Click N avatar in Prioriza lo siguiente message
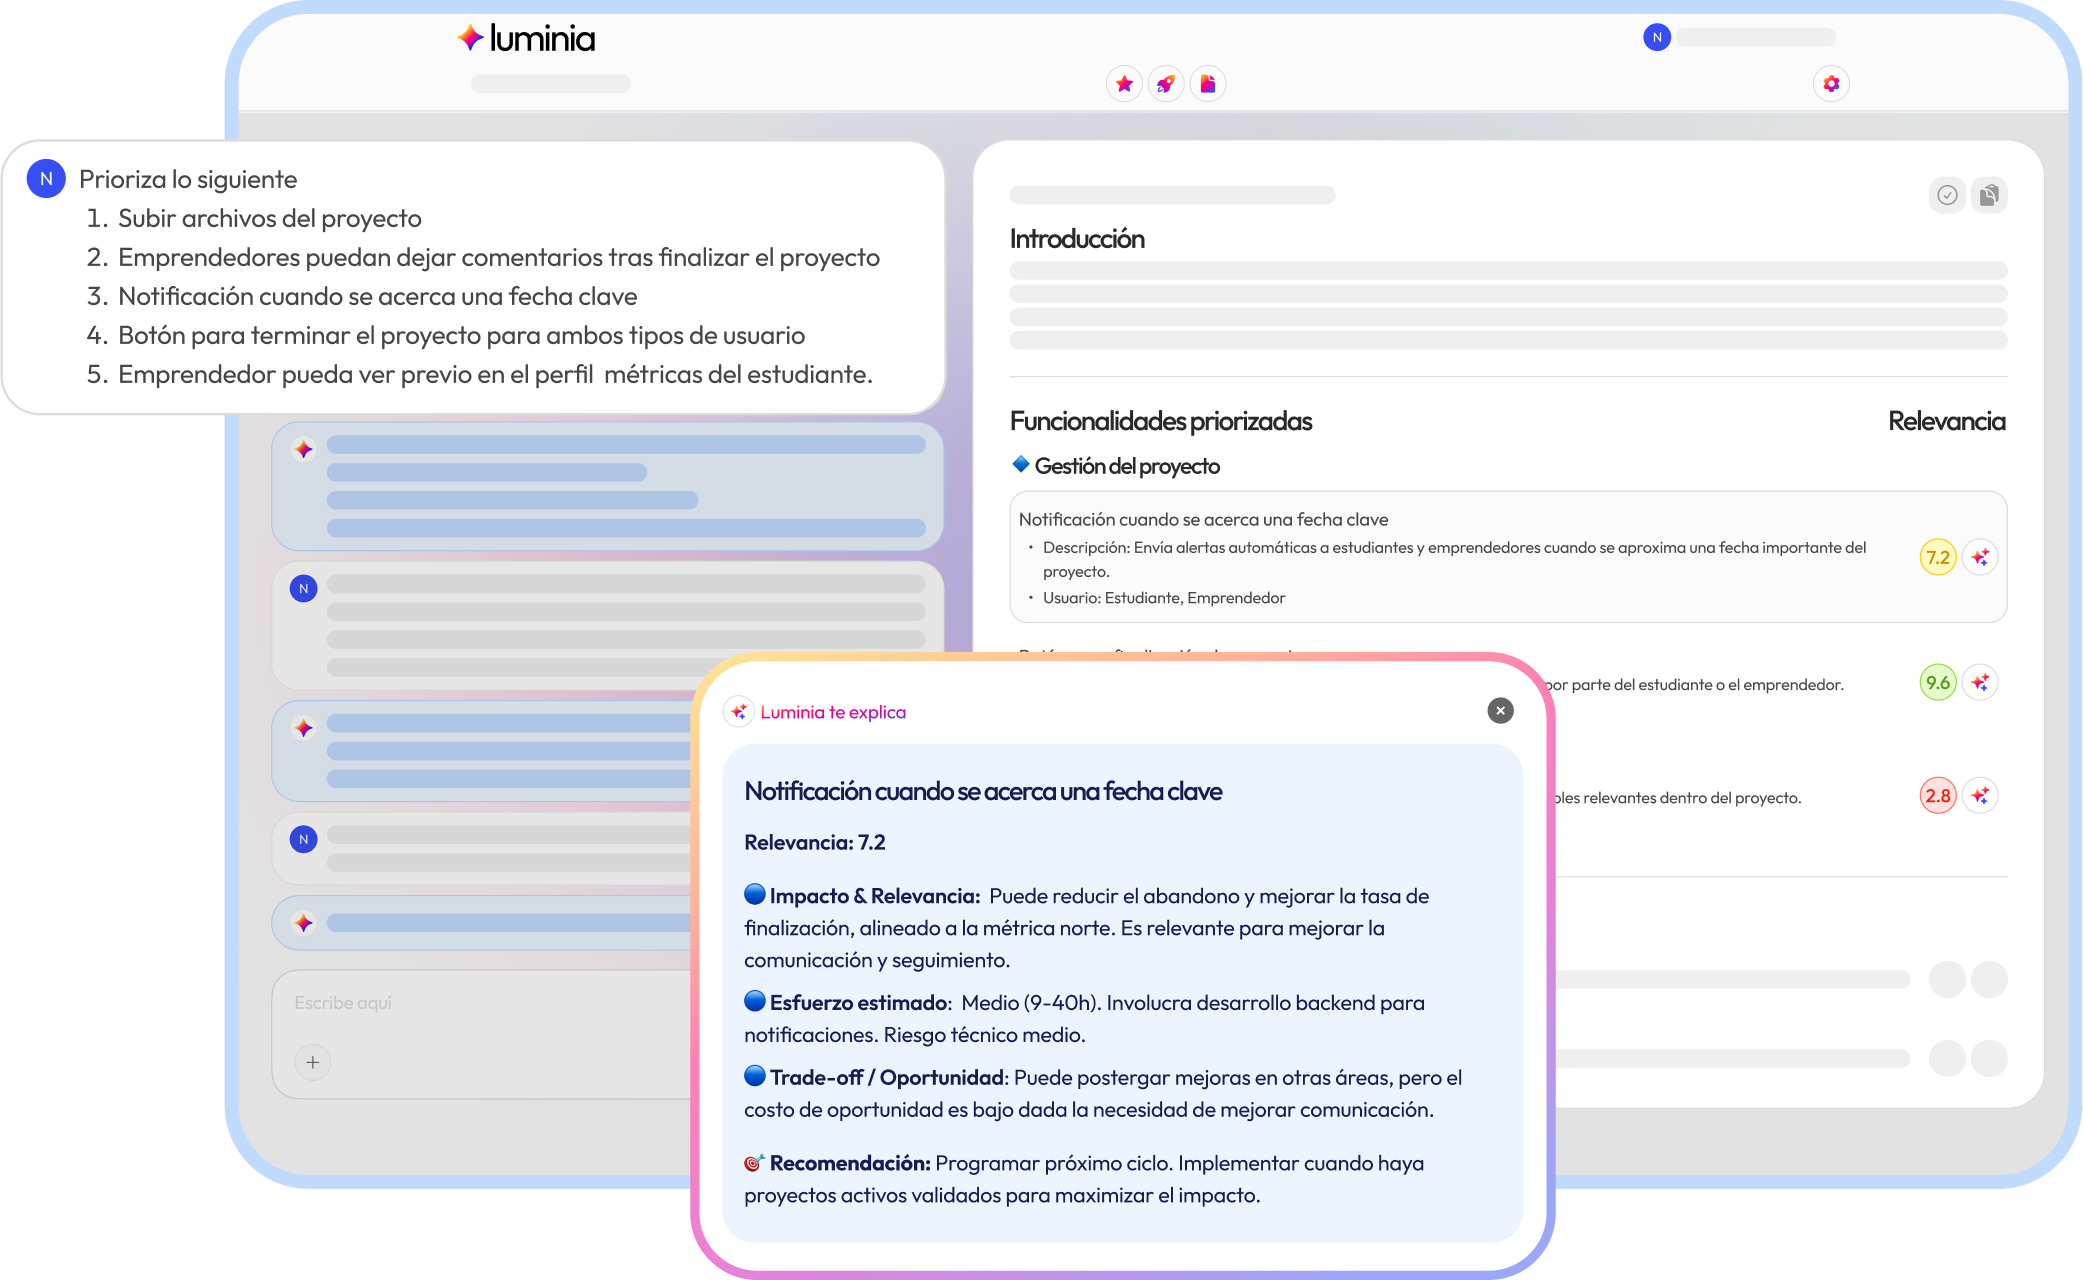Image resolution: width=2083 pixels, height=1280 pixels. pyautogui.click(x=46, y=179)
